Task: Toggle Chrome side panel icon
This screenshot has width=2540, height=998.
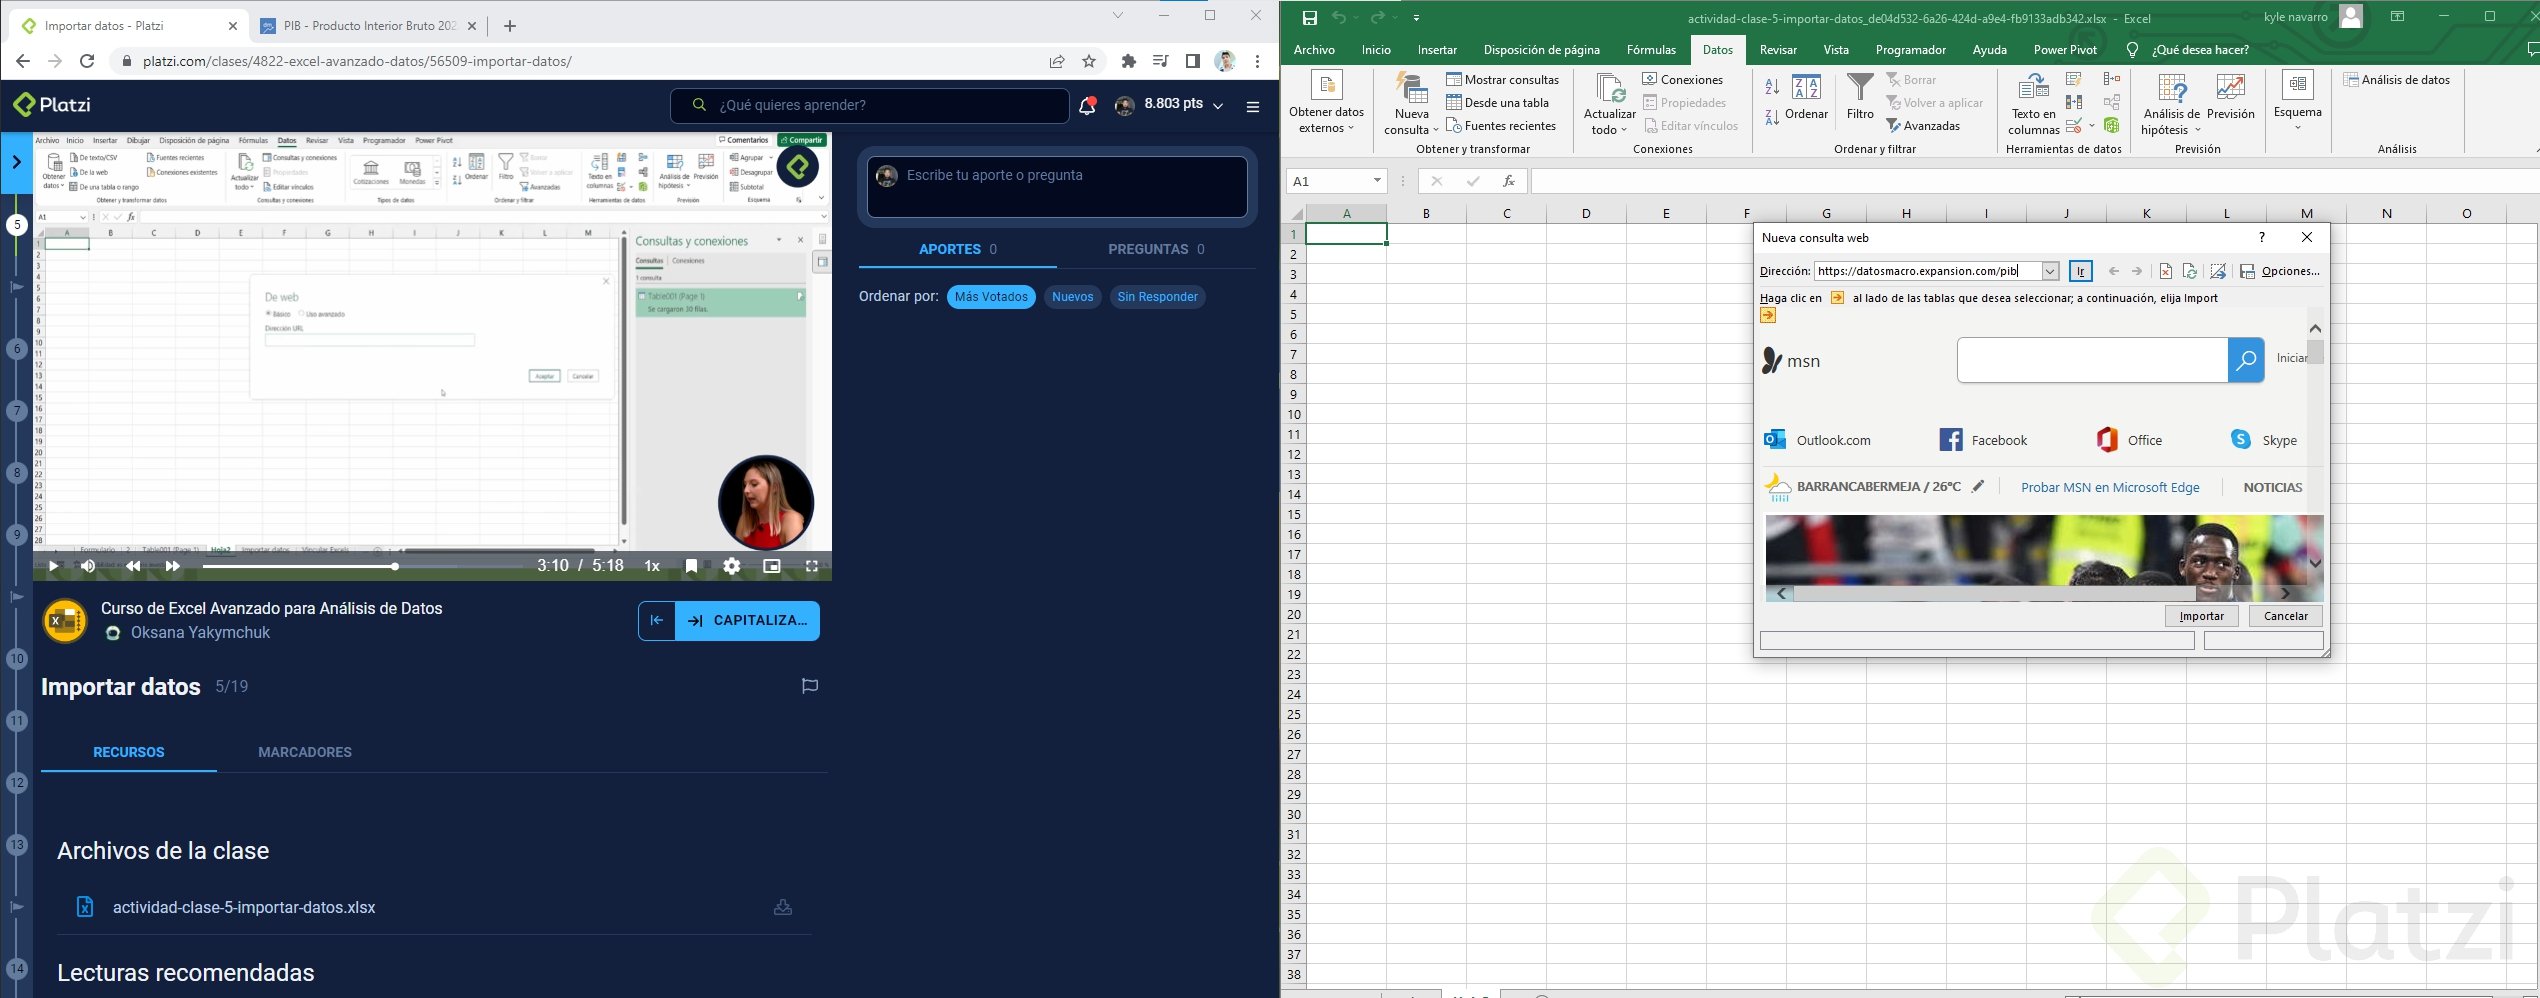Action: click(1192, 61)
